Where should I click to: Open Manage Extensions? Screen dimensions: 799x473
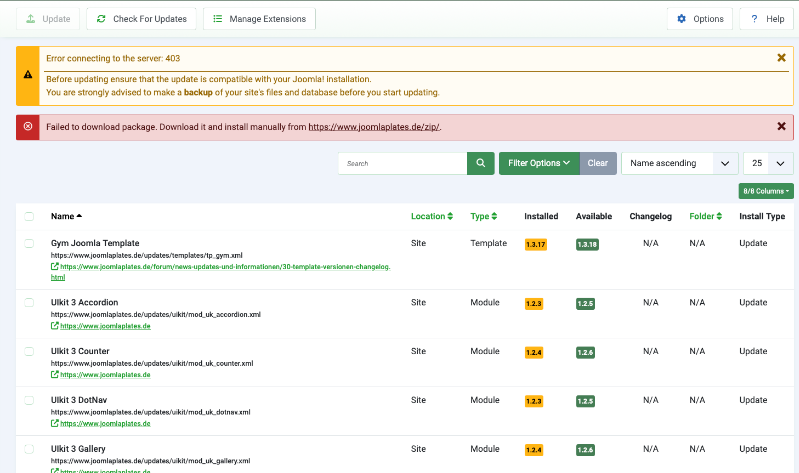click(x=259, y=19)
